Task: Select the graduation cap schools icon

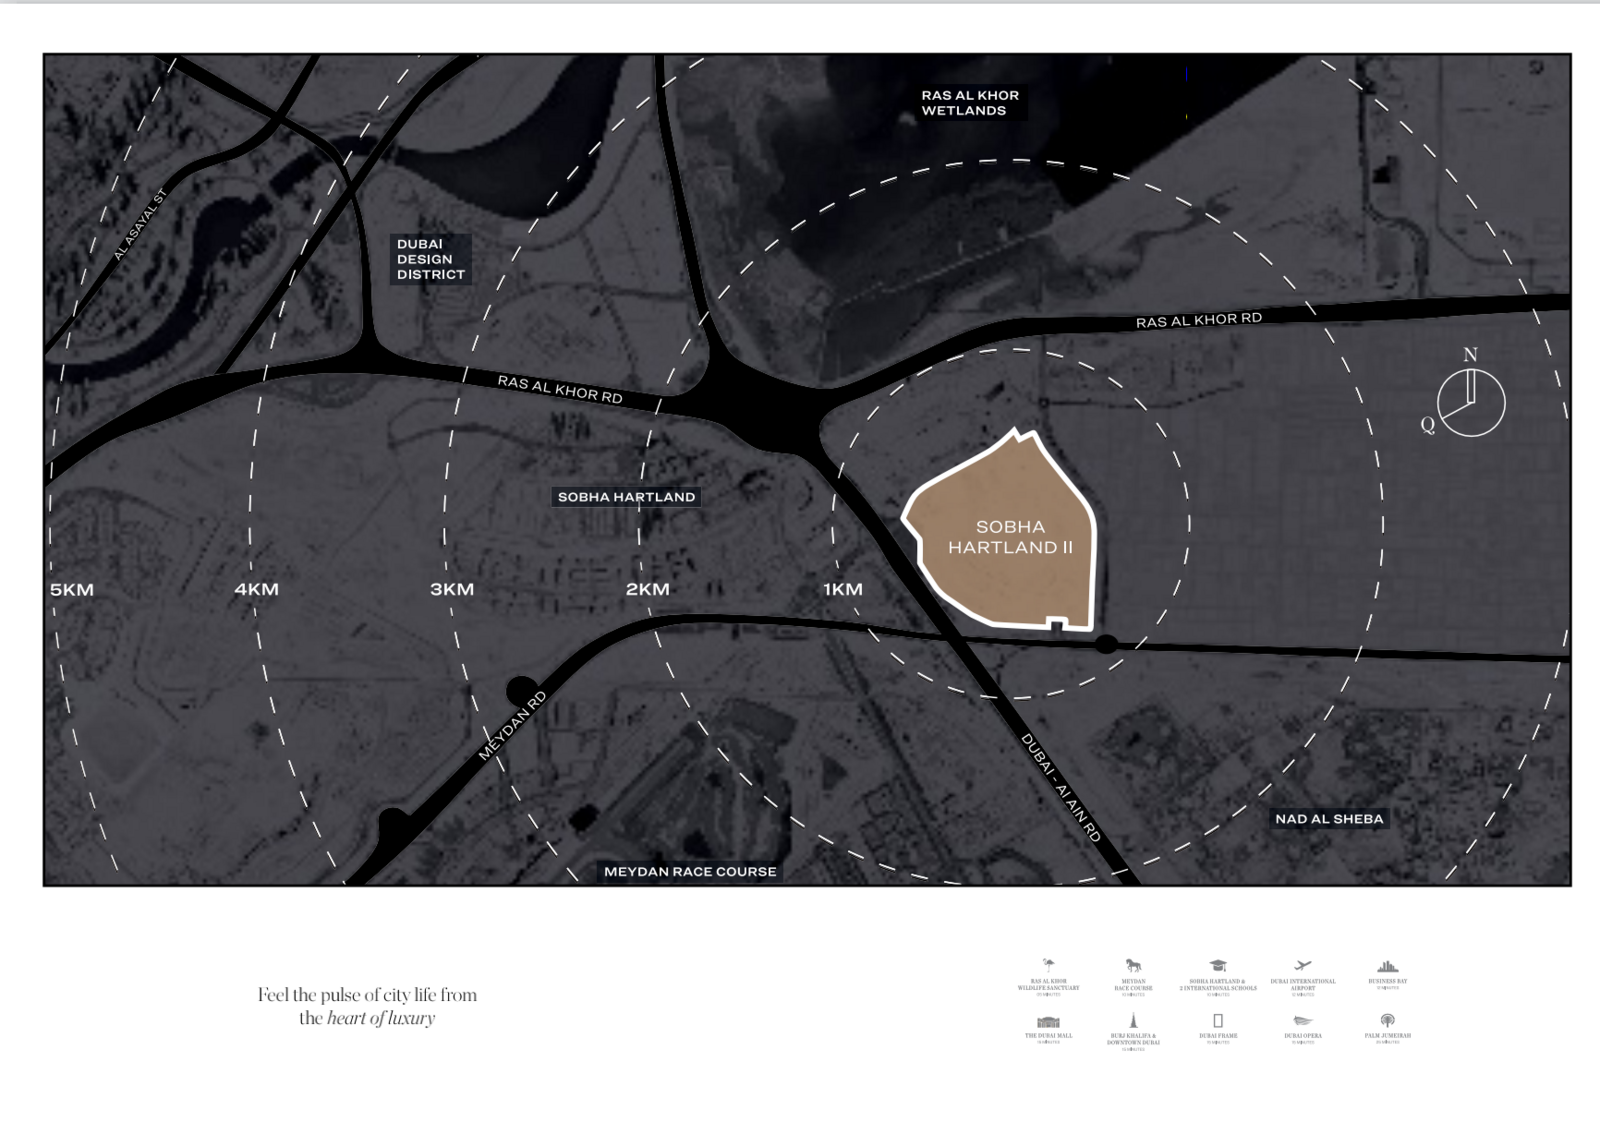Action: click(1217, 965)
